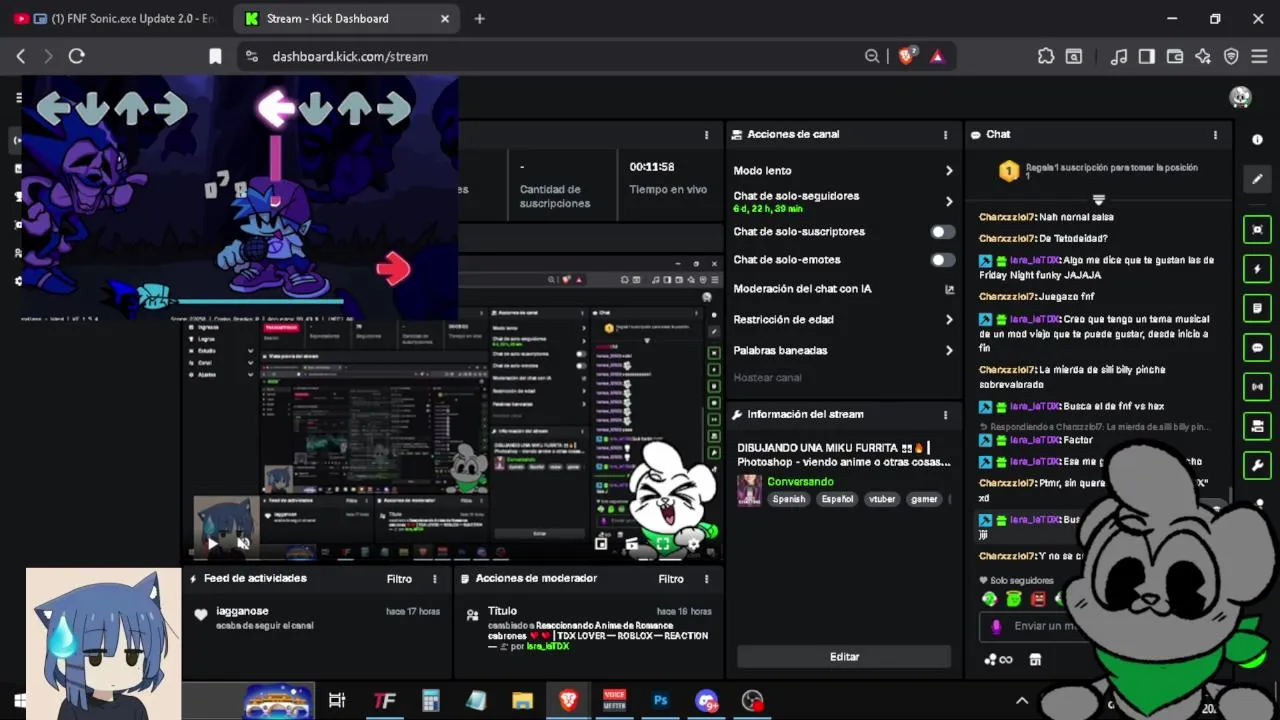Open Chat panel three-dot menu

(x=1215, y=134)
